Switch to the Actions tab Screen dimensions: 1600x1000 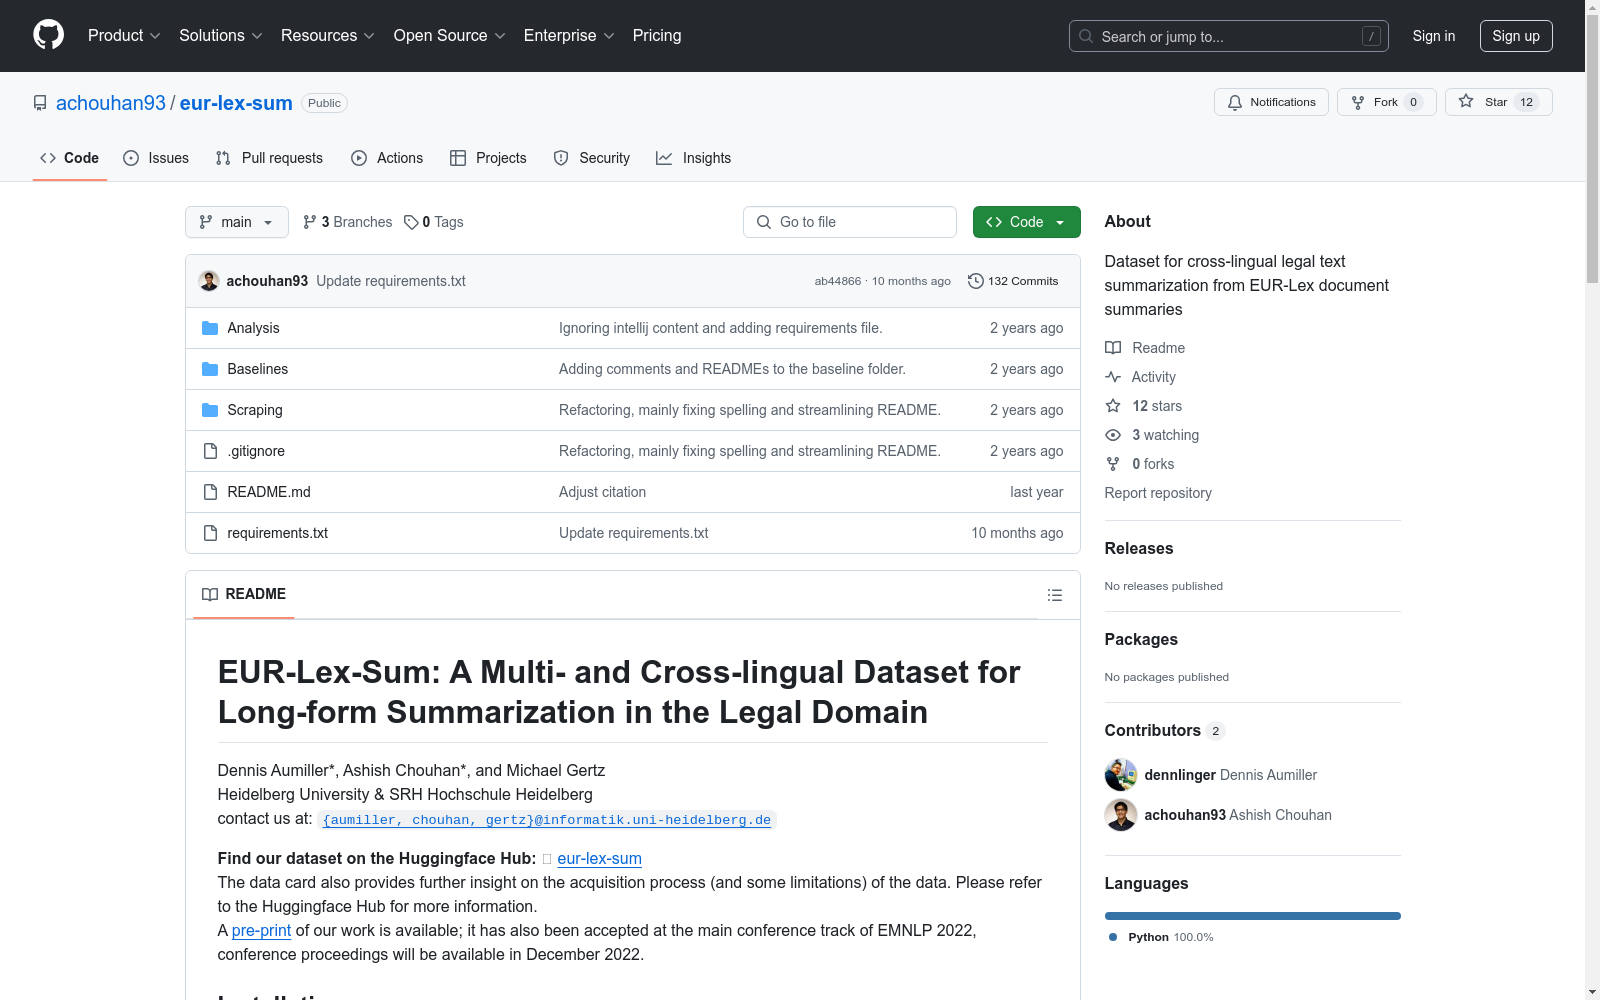(387, 158)
